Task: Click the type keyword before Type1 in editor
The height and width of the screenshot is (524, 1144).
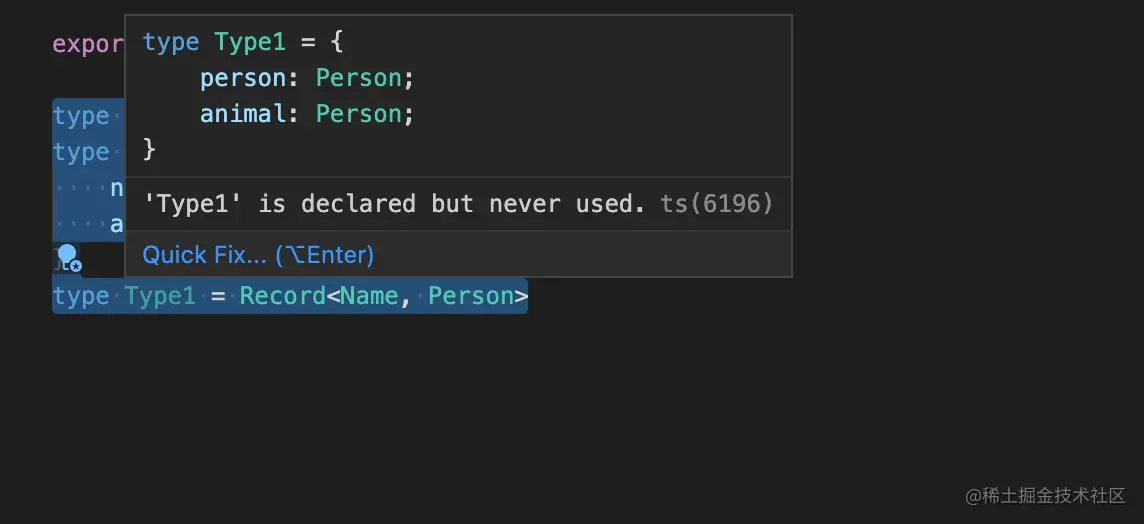Action: (81, 296)
